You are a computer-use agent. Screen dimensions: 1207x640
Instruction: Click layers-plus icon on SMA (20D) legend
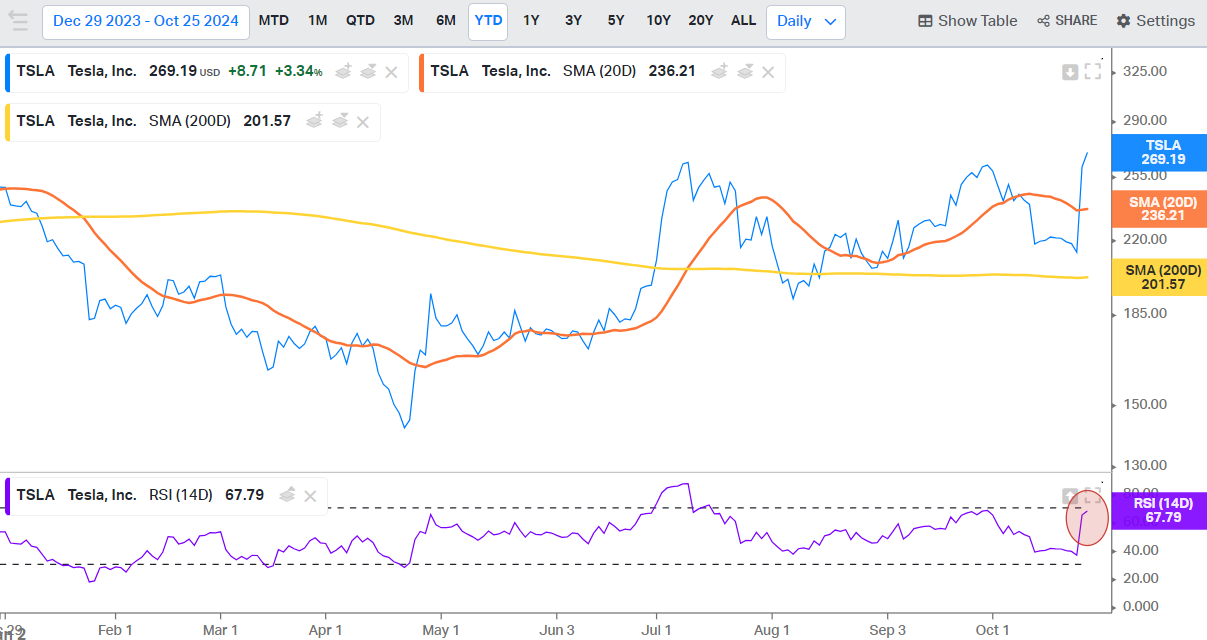tap(720, 71)
